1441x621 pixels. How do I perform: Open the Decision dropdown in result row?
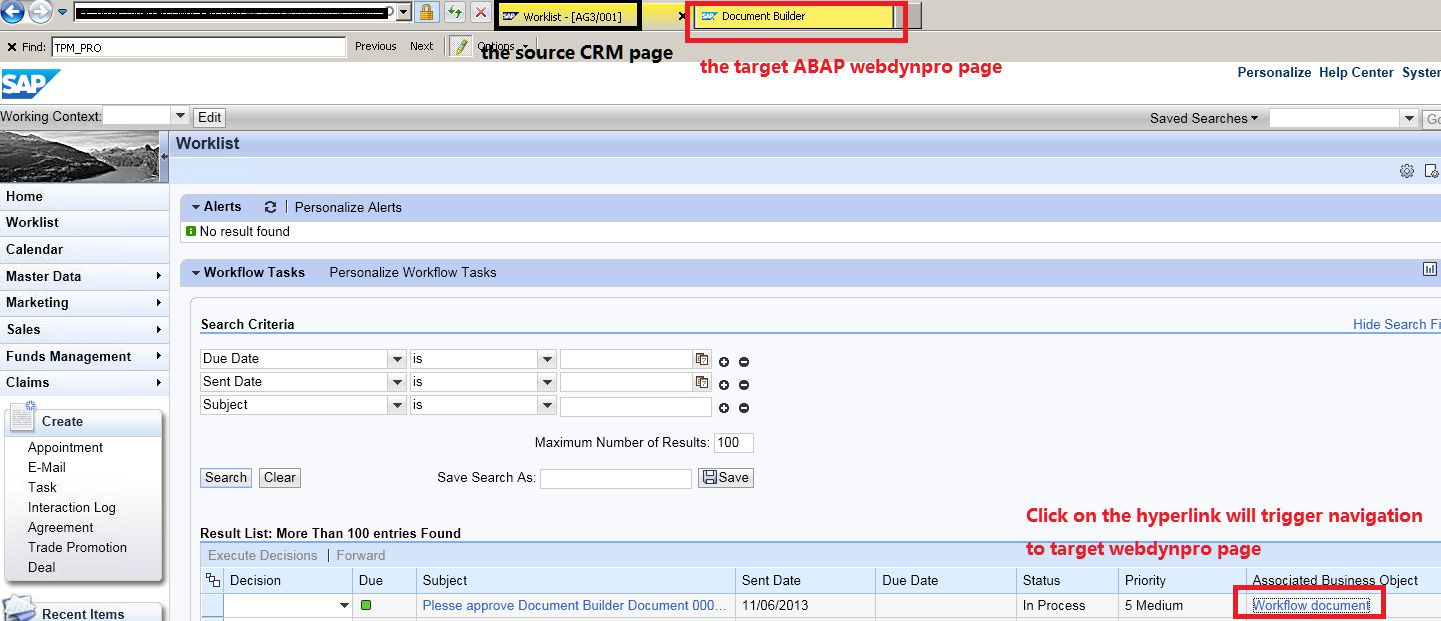[344, 606]
